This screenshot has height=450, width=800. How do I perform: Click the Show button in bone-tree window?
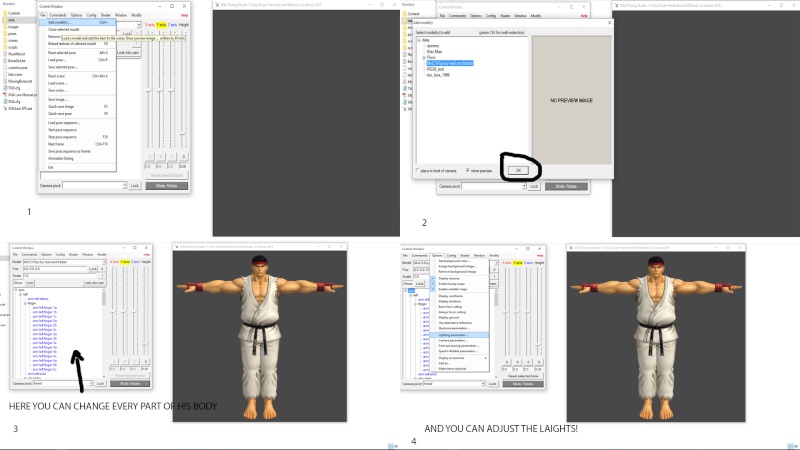point(18,283)
